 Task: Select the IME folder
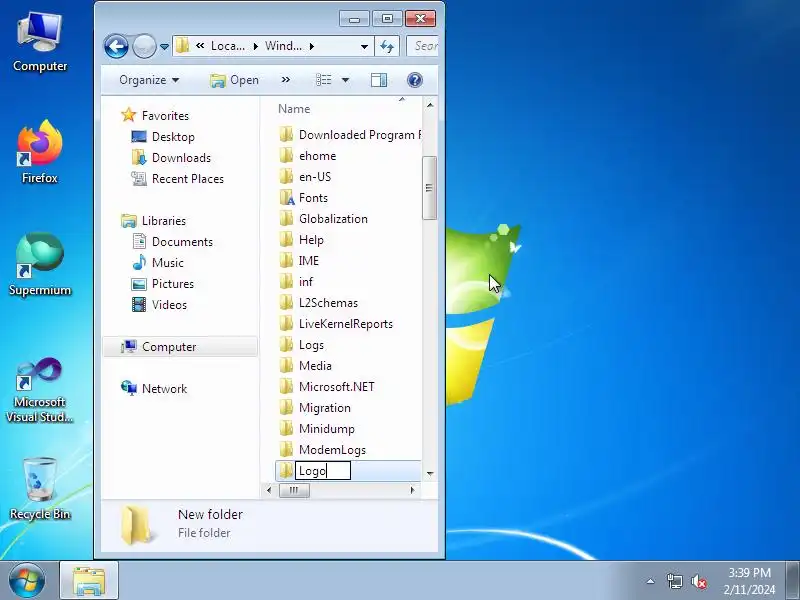(299, 261)
